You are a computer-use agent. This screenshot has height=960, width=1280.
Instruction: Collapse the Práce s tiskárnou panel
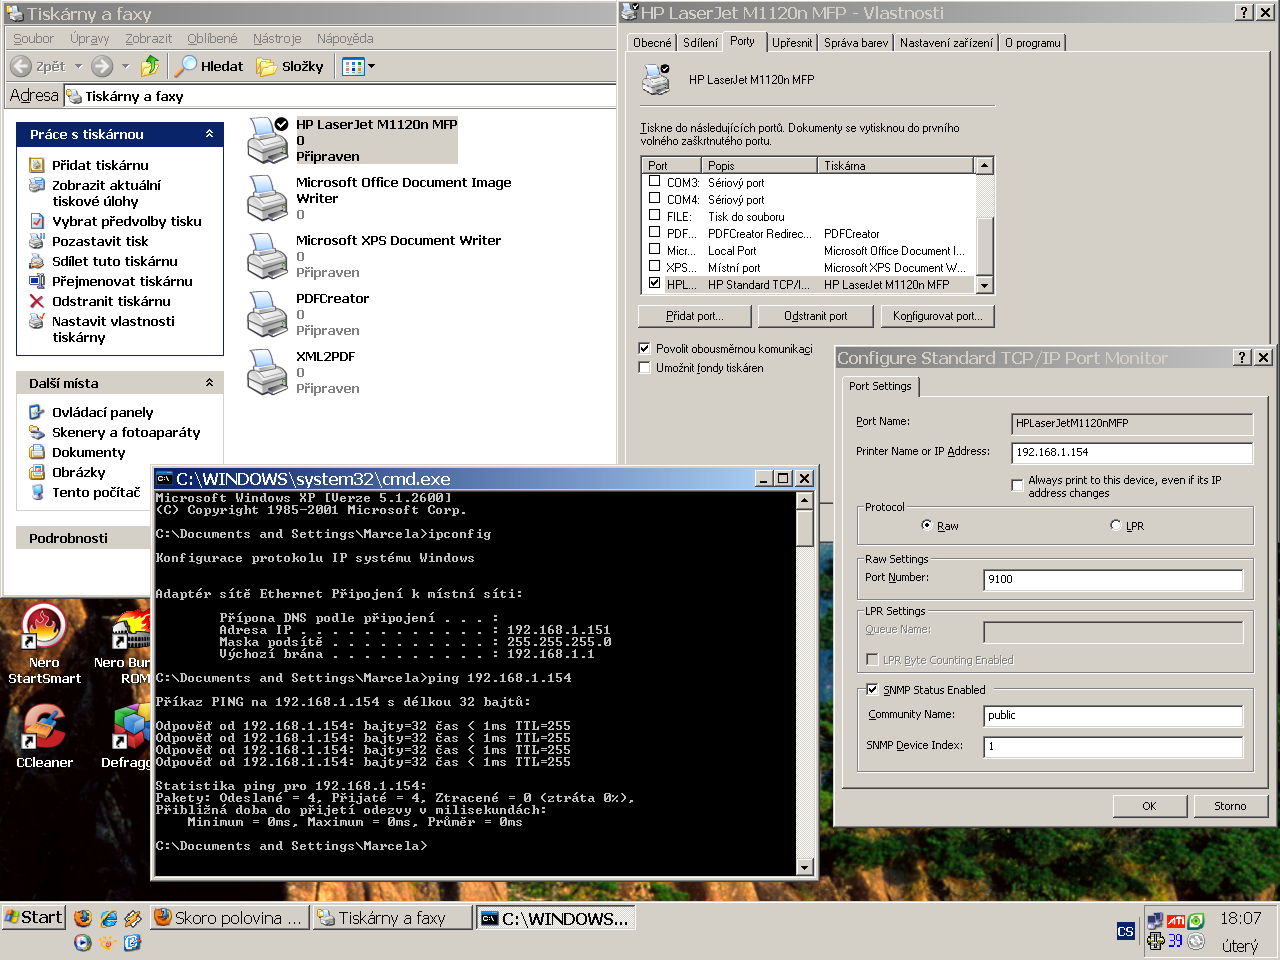point(209,134)
